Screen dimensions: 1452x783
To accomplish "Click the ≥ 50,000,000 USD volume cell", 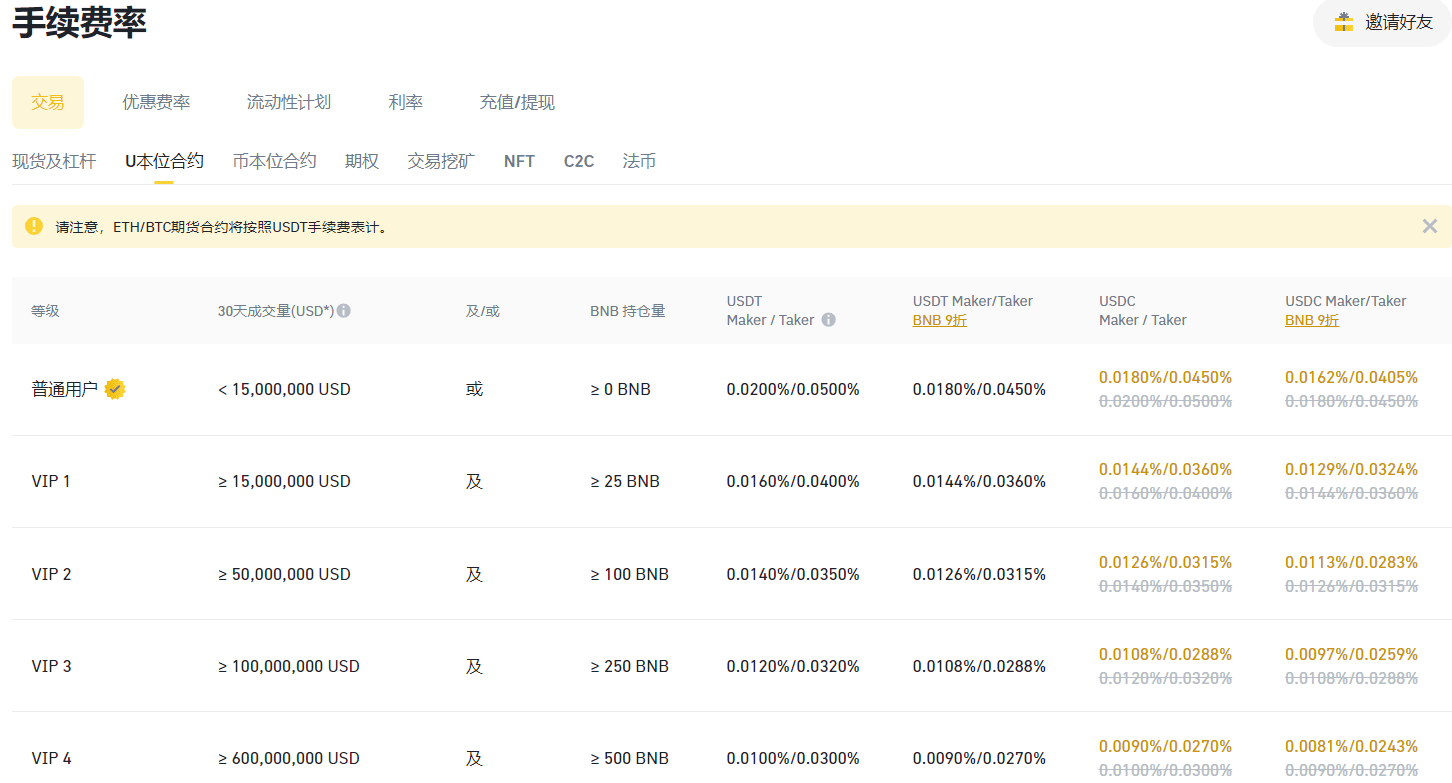I will coord(284,574).
